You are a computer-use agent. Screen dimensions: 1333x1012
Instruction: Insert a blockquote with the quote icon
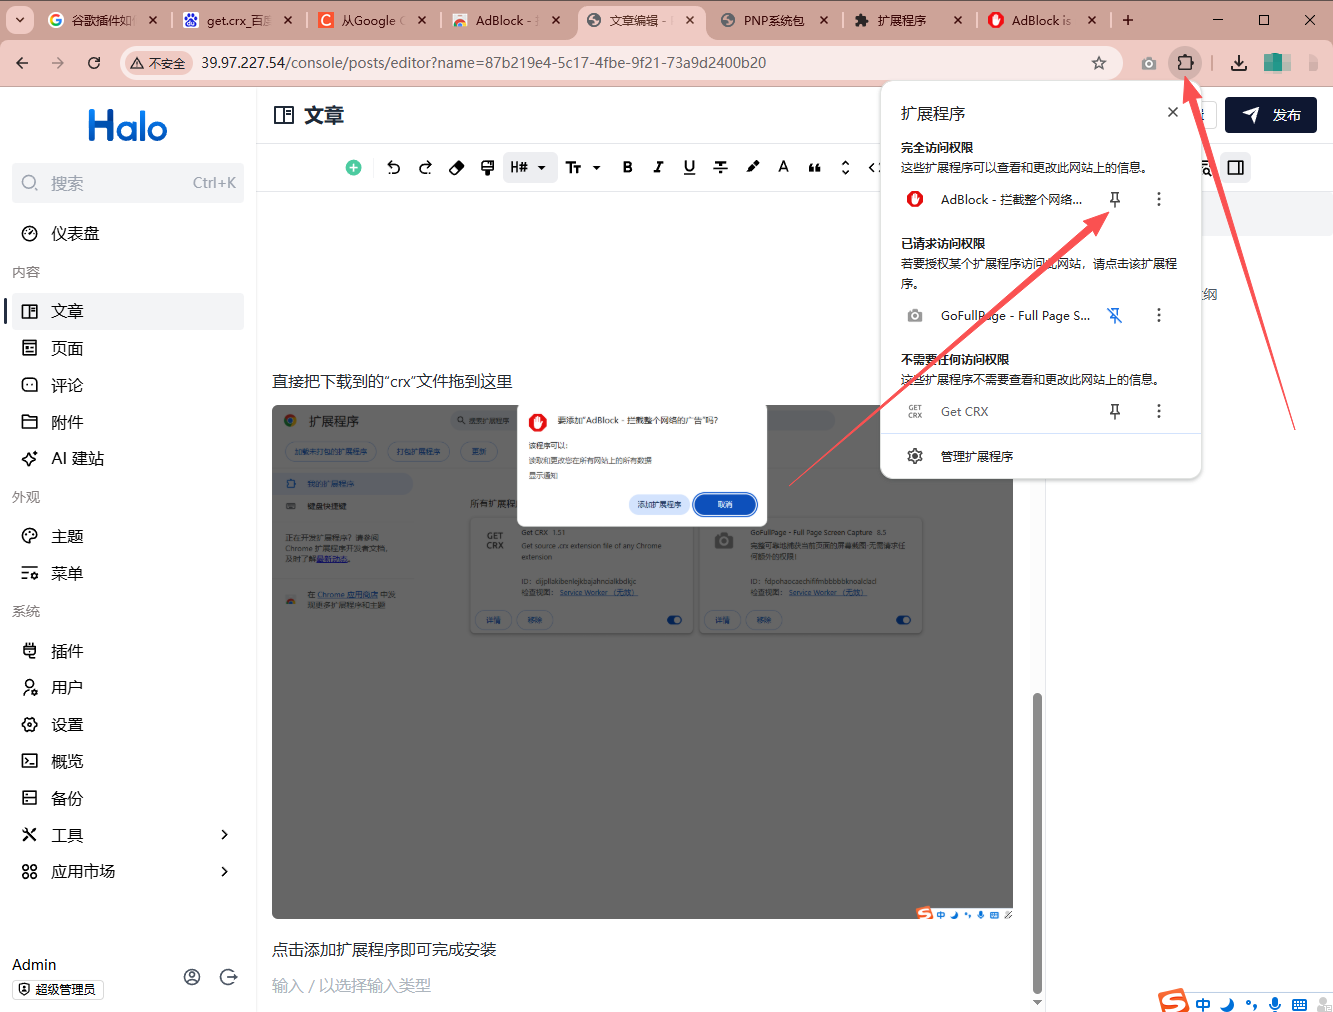point(814,168)
